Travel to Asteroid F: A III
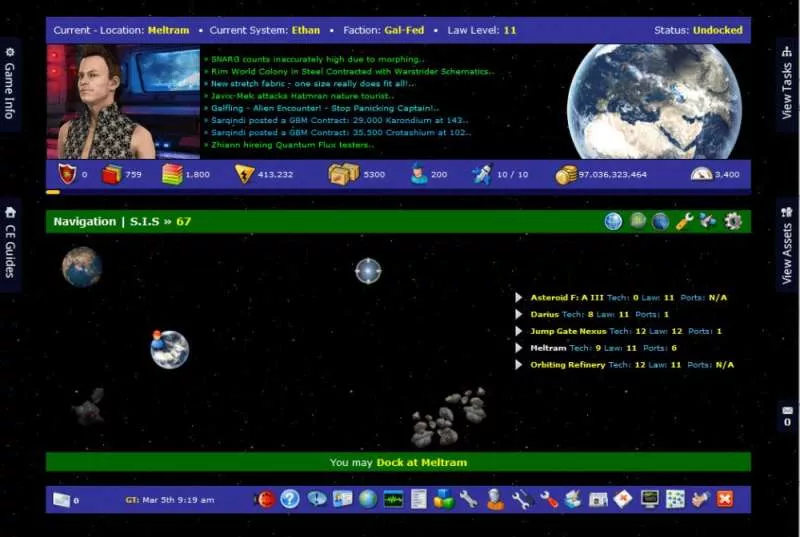Screen dimensions: 800x537 pyautogui.click(x=567, y=297)
